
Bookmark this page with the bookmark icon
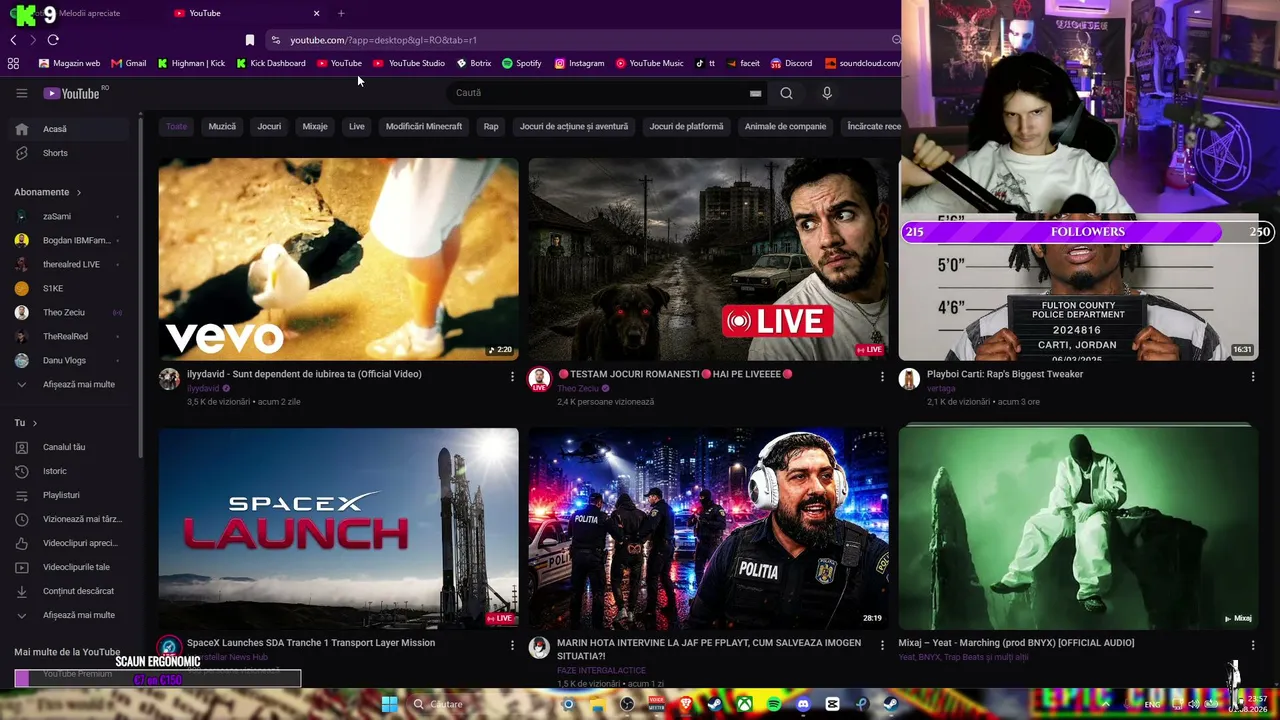pos(249,40)
